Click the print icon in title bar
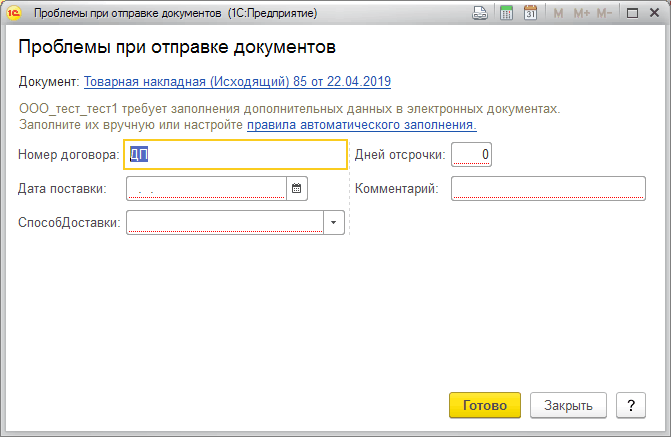The width and height of the screenshot is (671, 437). 480,14
